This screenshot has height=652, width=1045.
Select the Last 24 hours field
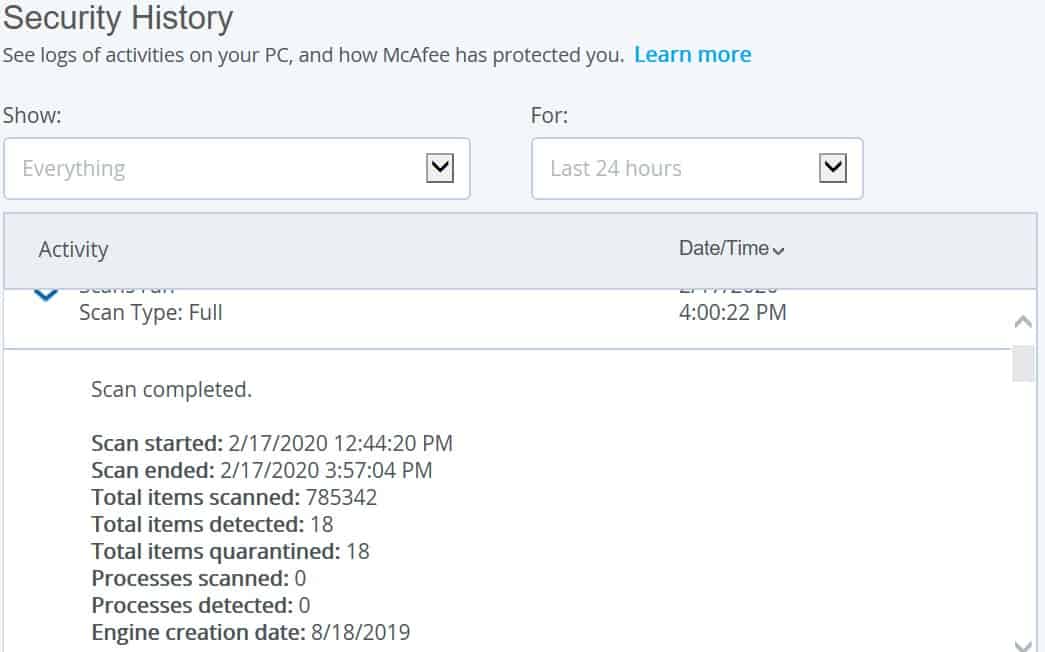(x=697, y=169)
